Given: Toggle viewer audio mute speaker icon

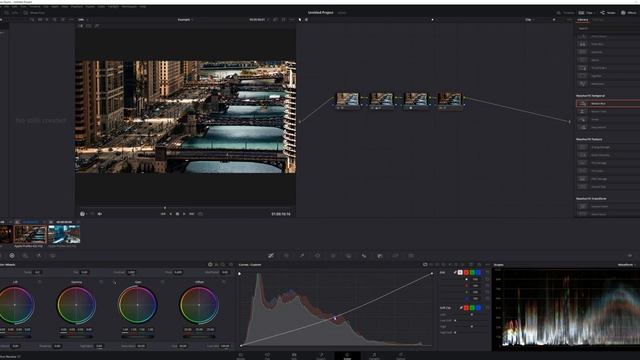Looking at the screenshot, I should pos(100,214).
